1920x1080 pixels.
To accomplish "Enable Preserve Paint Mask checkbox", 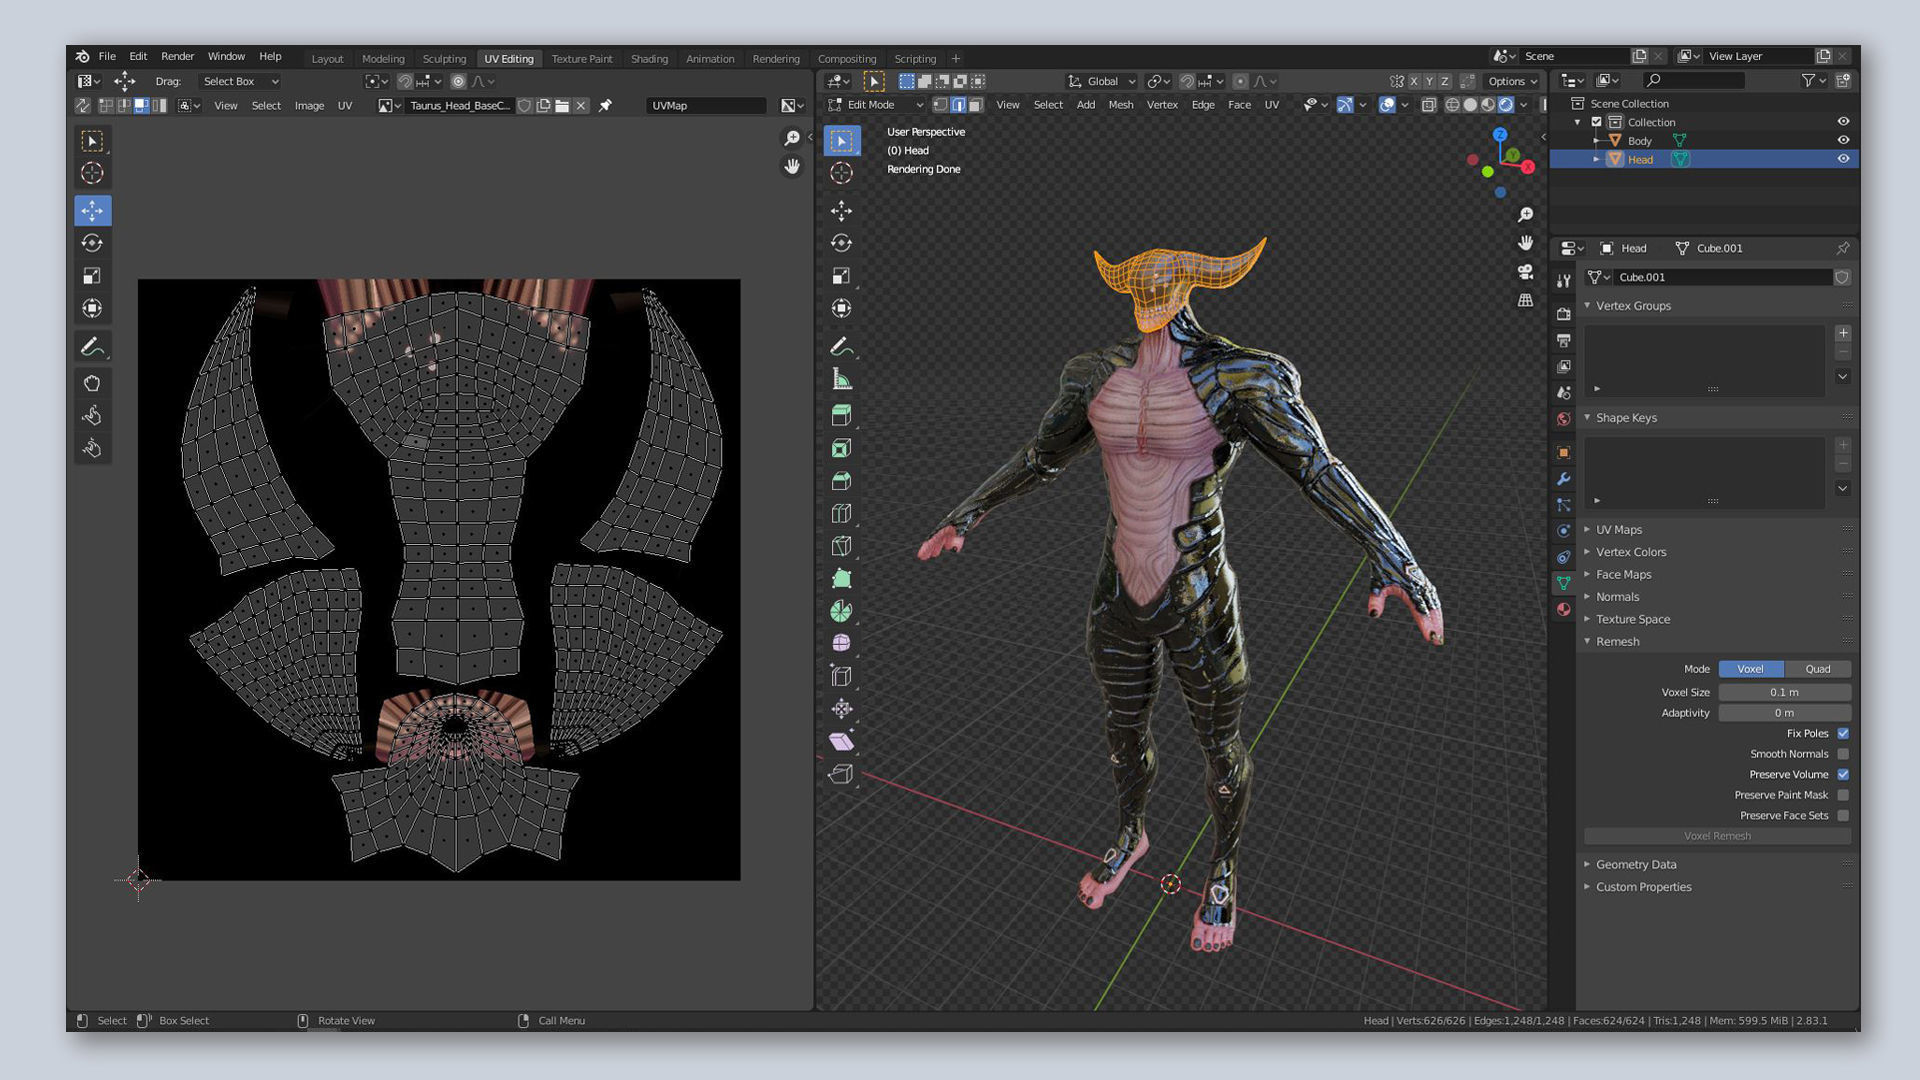I will coord(1843,795).
